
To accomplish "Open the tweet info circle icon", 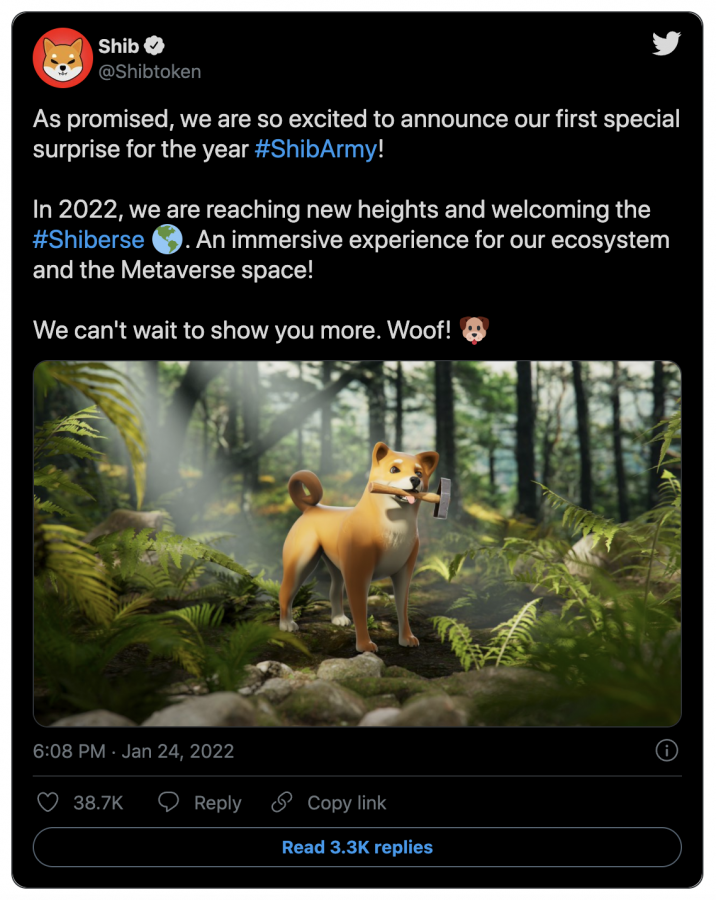I will tap(667, 750).
